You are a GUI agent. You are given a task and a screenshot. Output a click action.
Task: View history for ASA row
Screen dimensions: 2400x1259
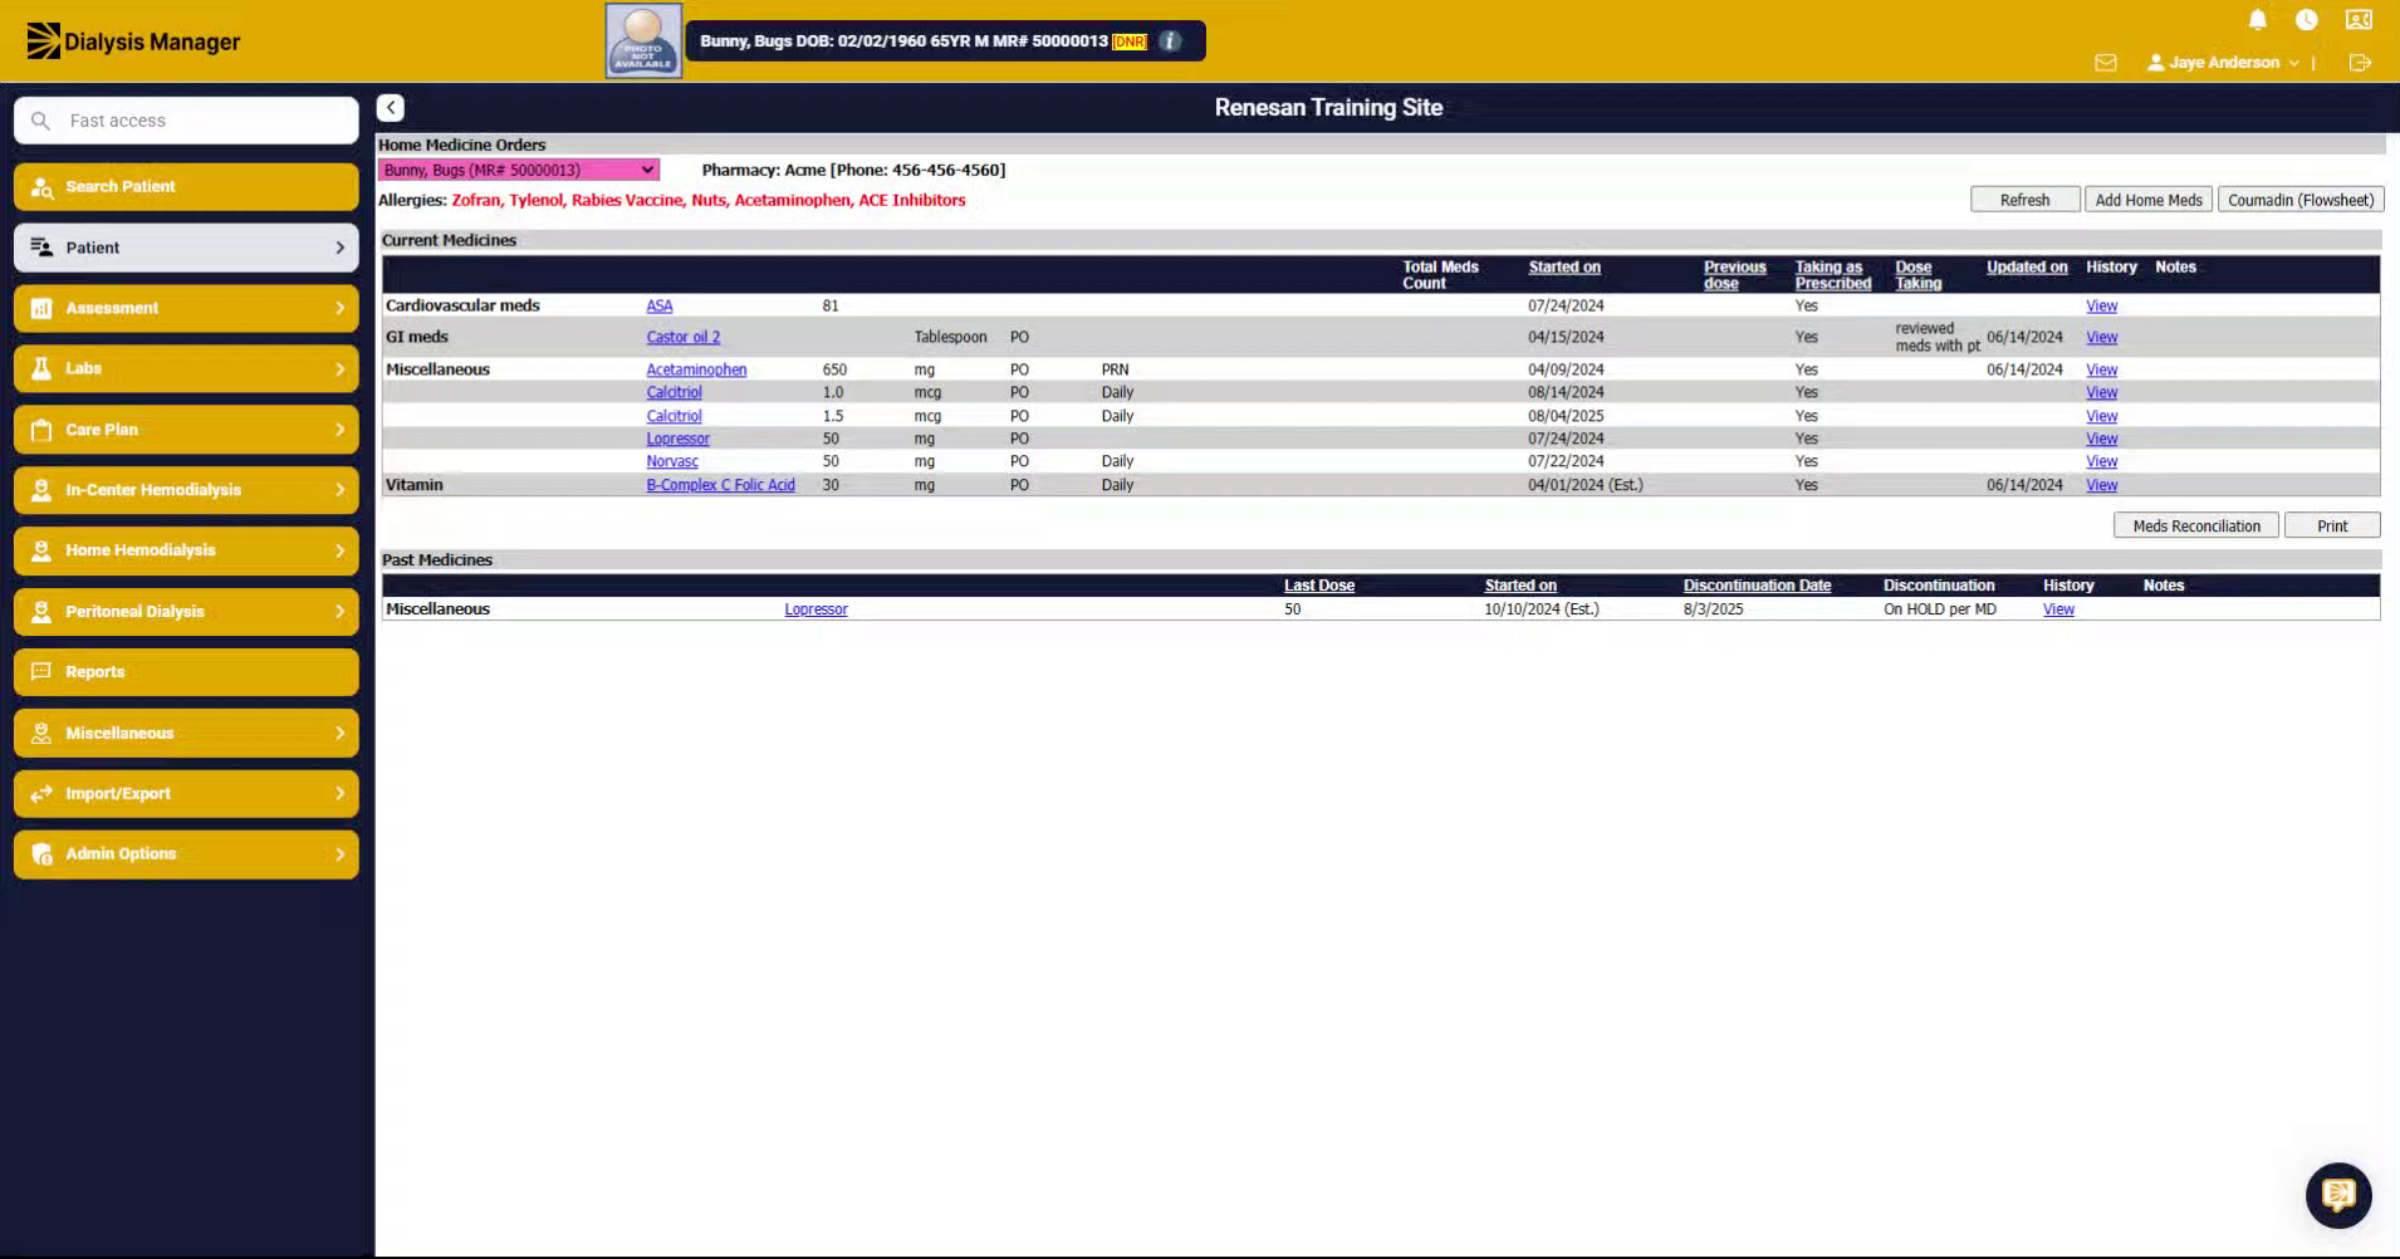pos(2101,306)
